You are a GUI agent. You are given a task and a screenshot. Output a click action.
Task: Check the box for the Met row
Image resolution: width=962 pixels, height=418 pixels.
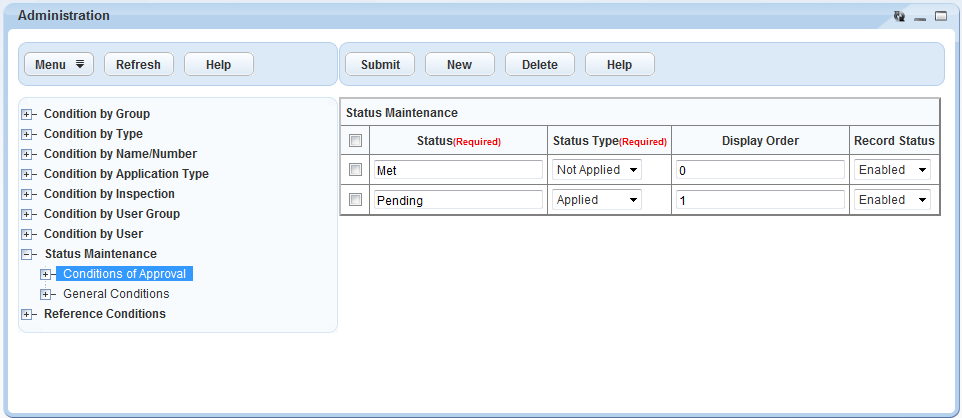[x=355, y=170]
